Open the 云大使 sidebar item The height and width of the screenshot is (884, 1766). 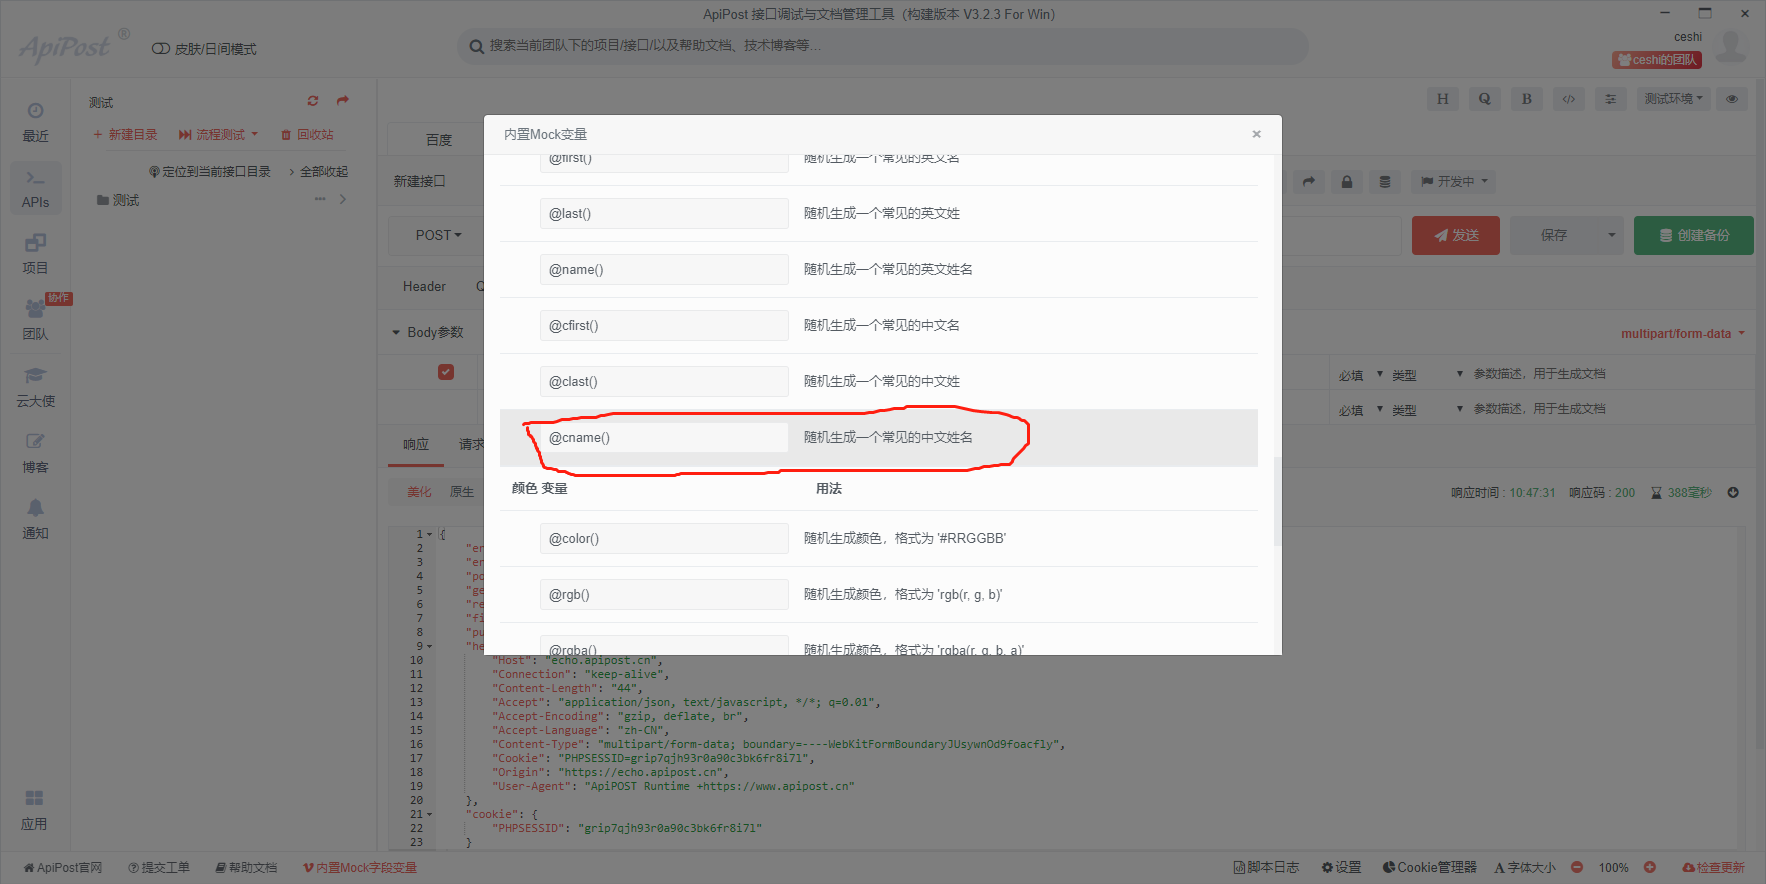point(35,387)
